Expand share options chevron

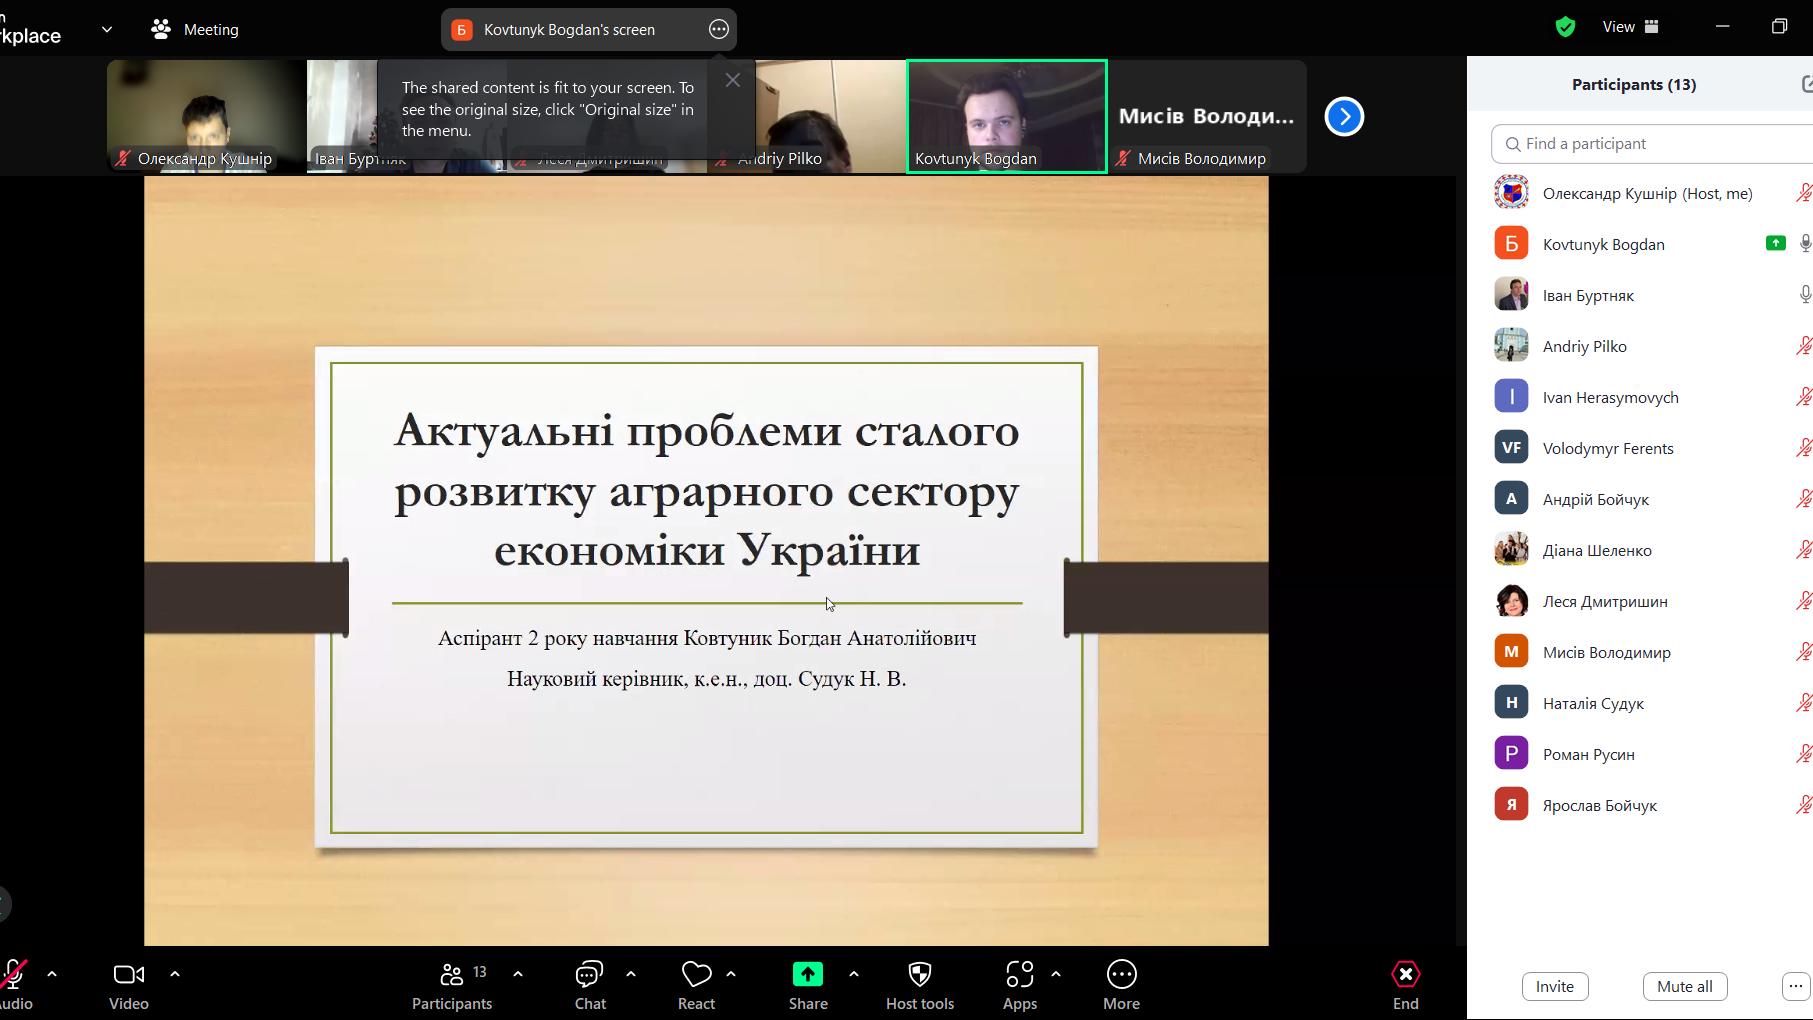[x=853, y=973]
